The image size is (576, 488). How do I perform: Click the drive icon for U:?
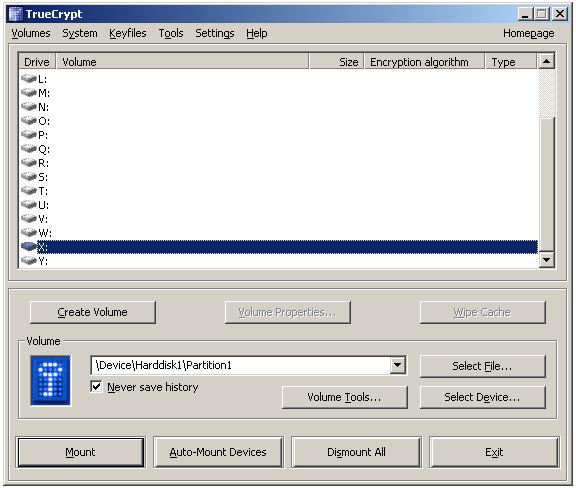click(x=29, y=204)
